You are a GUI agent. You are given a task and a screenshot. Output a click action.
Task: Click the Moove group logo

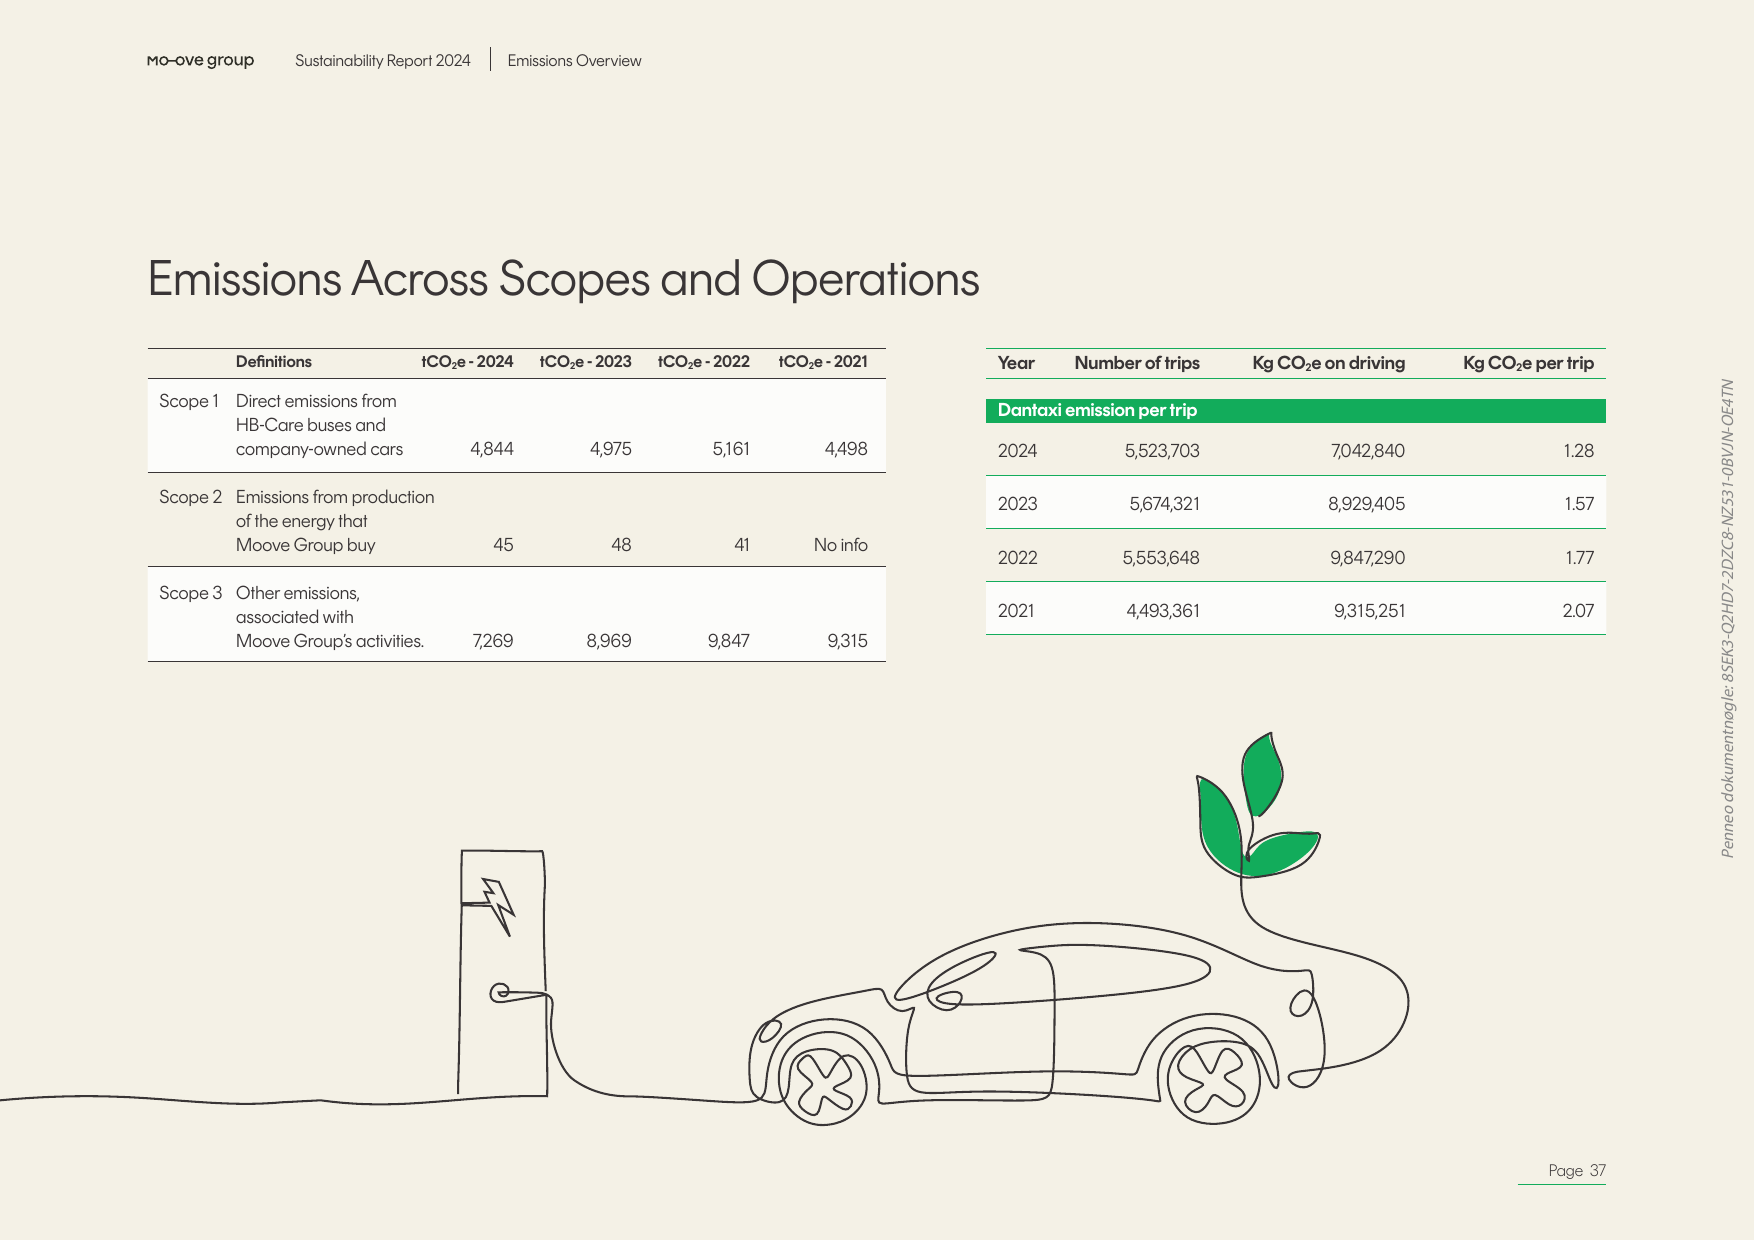coord(200,60)
